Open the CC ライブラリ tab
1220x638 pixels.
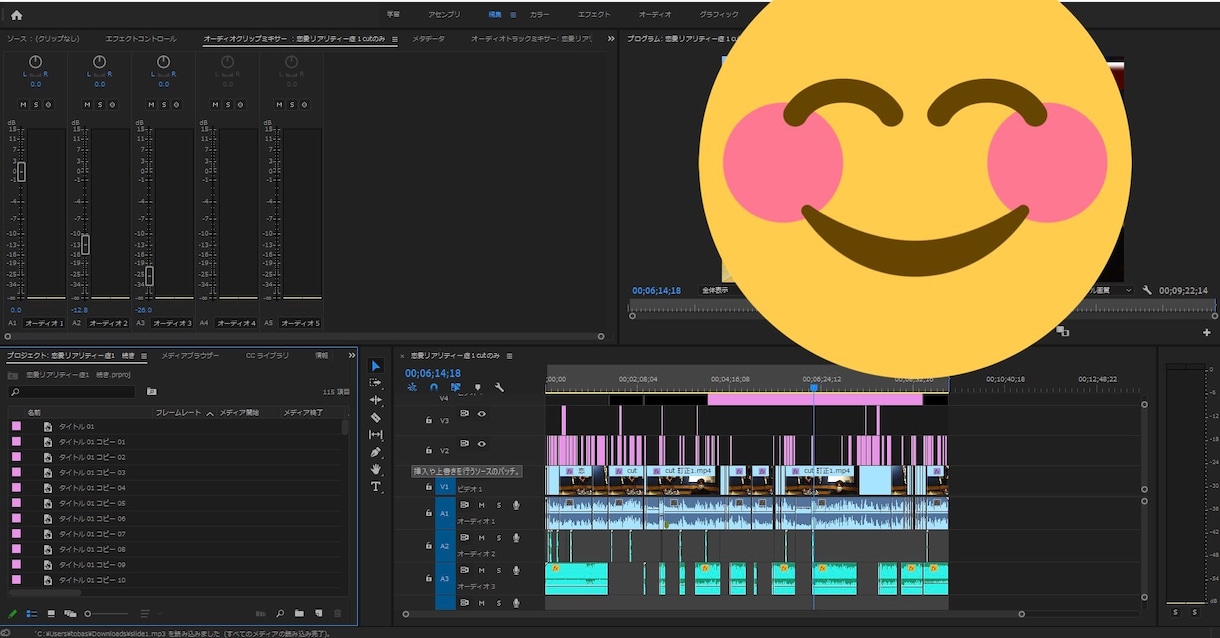267,355
